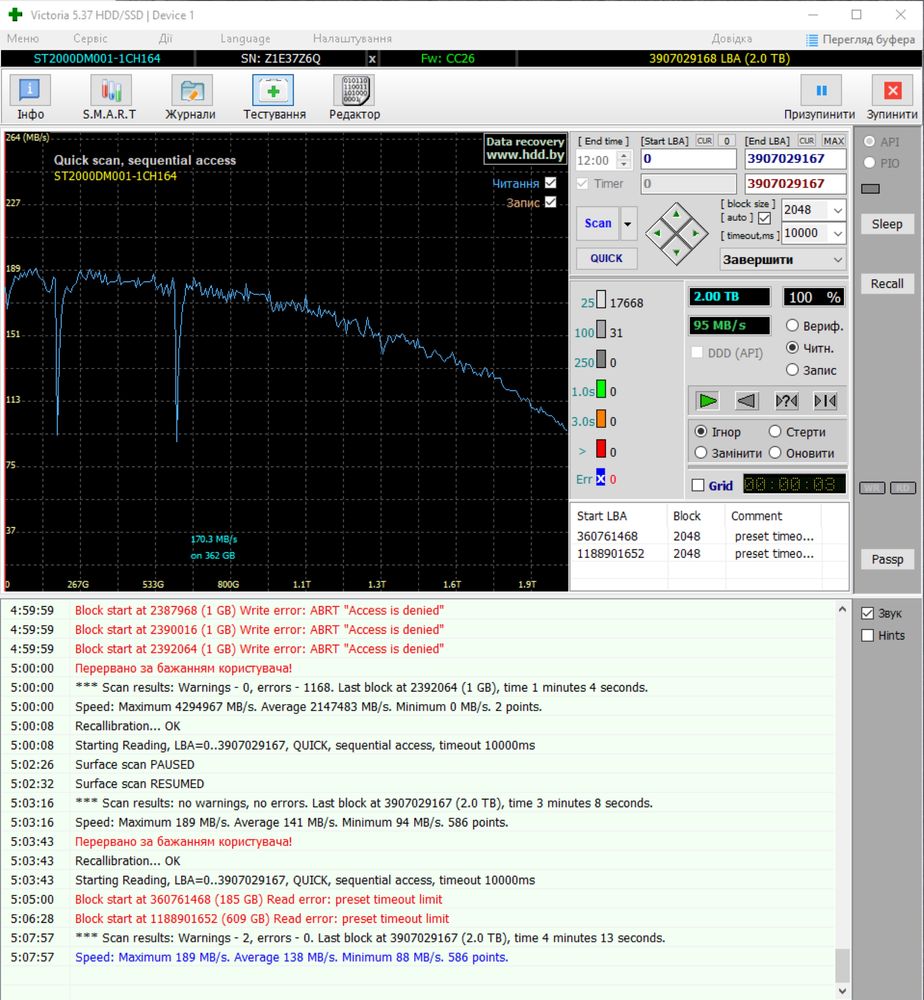Open the arrow dropdown next to Scan
The width and height of the screenshot is (924, 1000).
pos(628,224)
